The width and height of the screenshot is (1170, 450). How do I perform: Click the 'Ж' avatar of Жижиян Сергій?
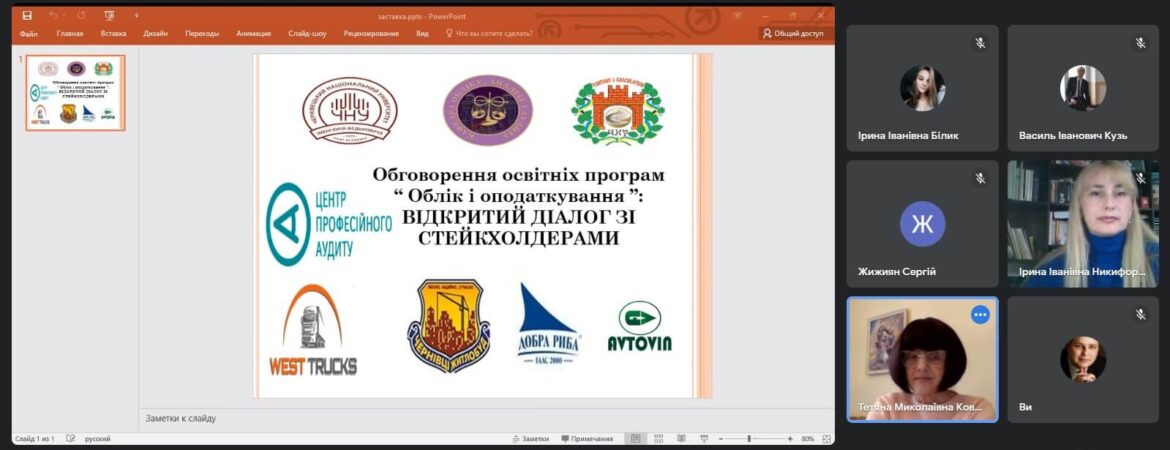(x=922, y=224)
